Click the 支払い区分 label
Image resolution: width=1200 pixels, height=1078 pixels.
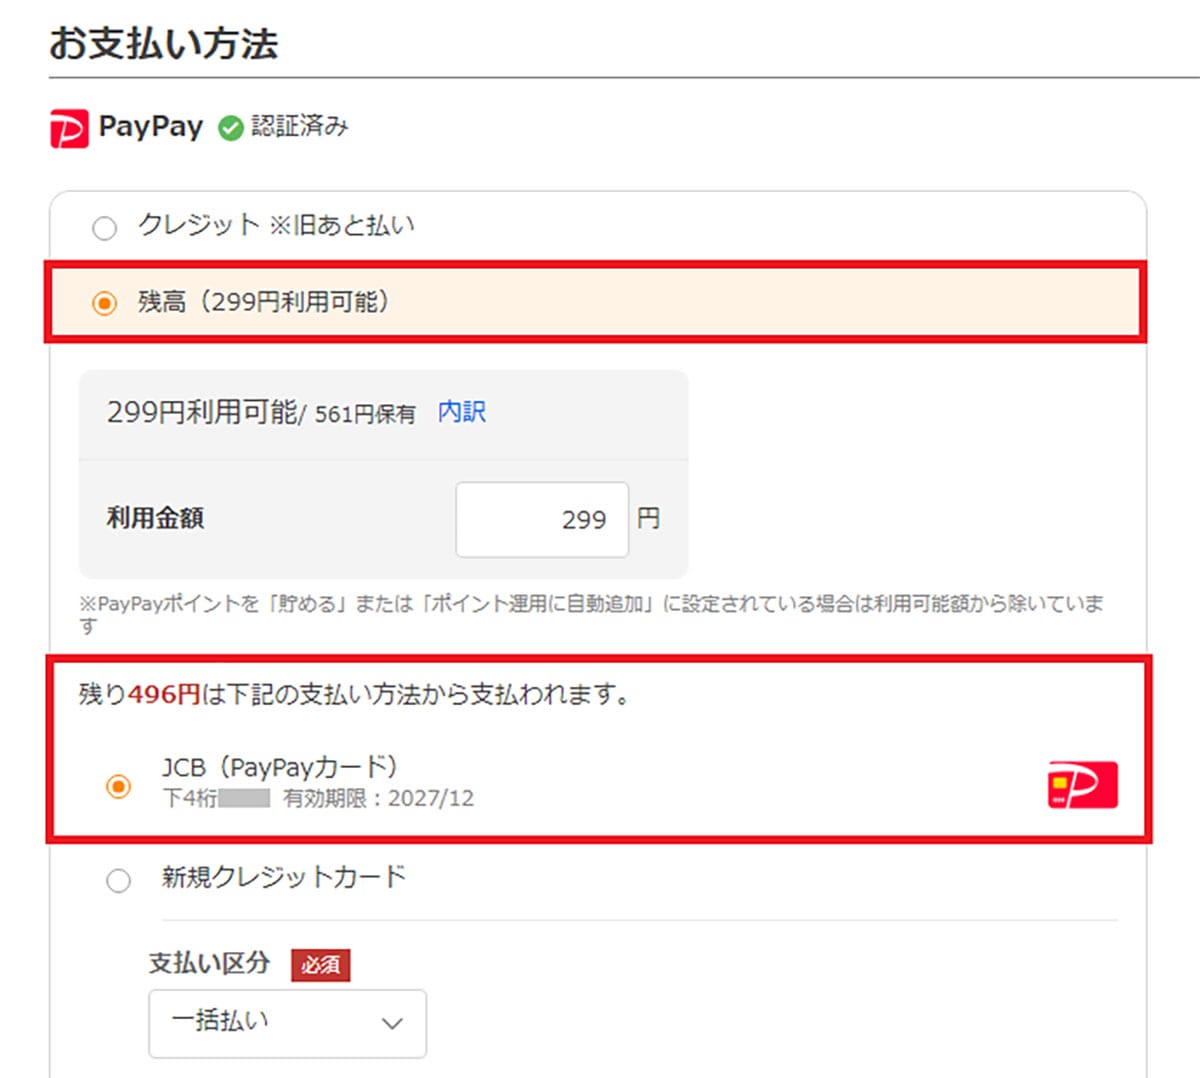tap(210, 963)
